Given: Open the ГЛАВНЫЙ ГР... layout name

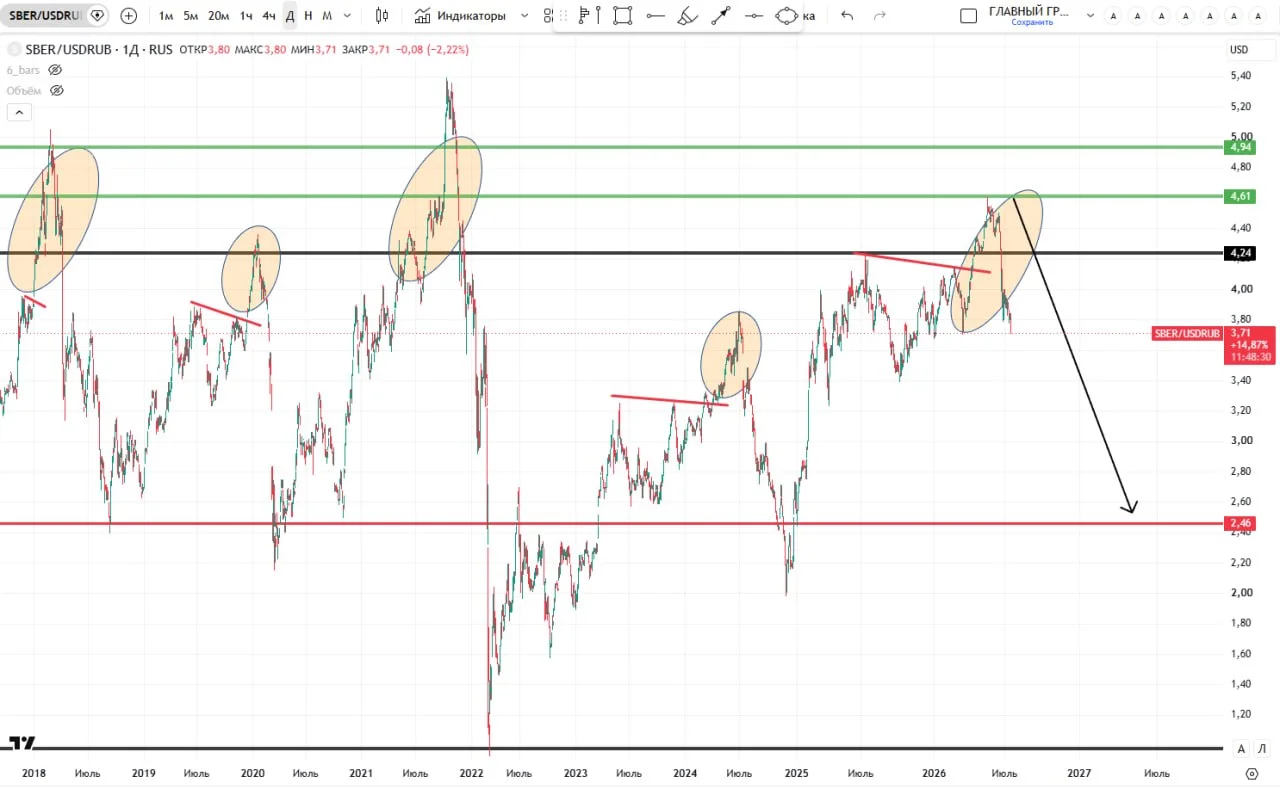Looking at the screenshot, I should click(x=1029, y=11).
